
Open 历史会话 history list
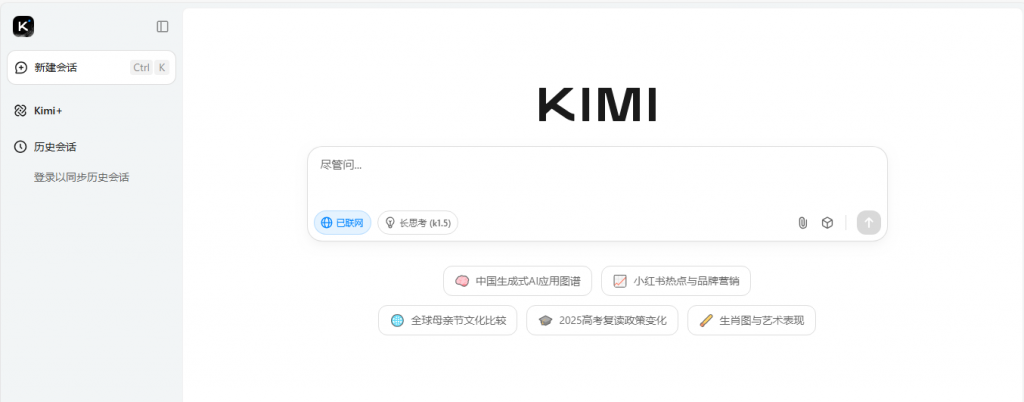tap(45, 147)
